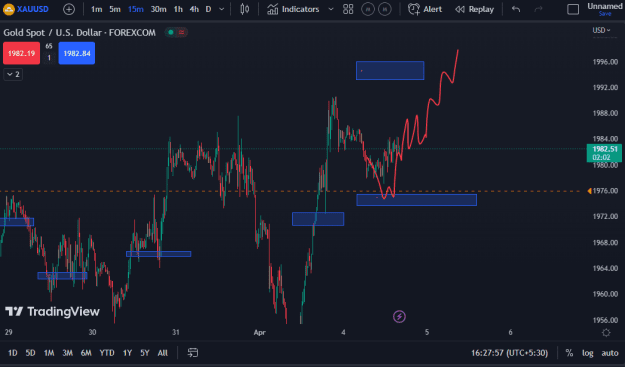Click the second circular toolbar icon before Alert
625x367 pixels.
click(x=385, y=9)
